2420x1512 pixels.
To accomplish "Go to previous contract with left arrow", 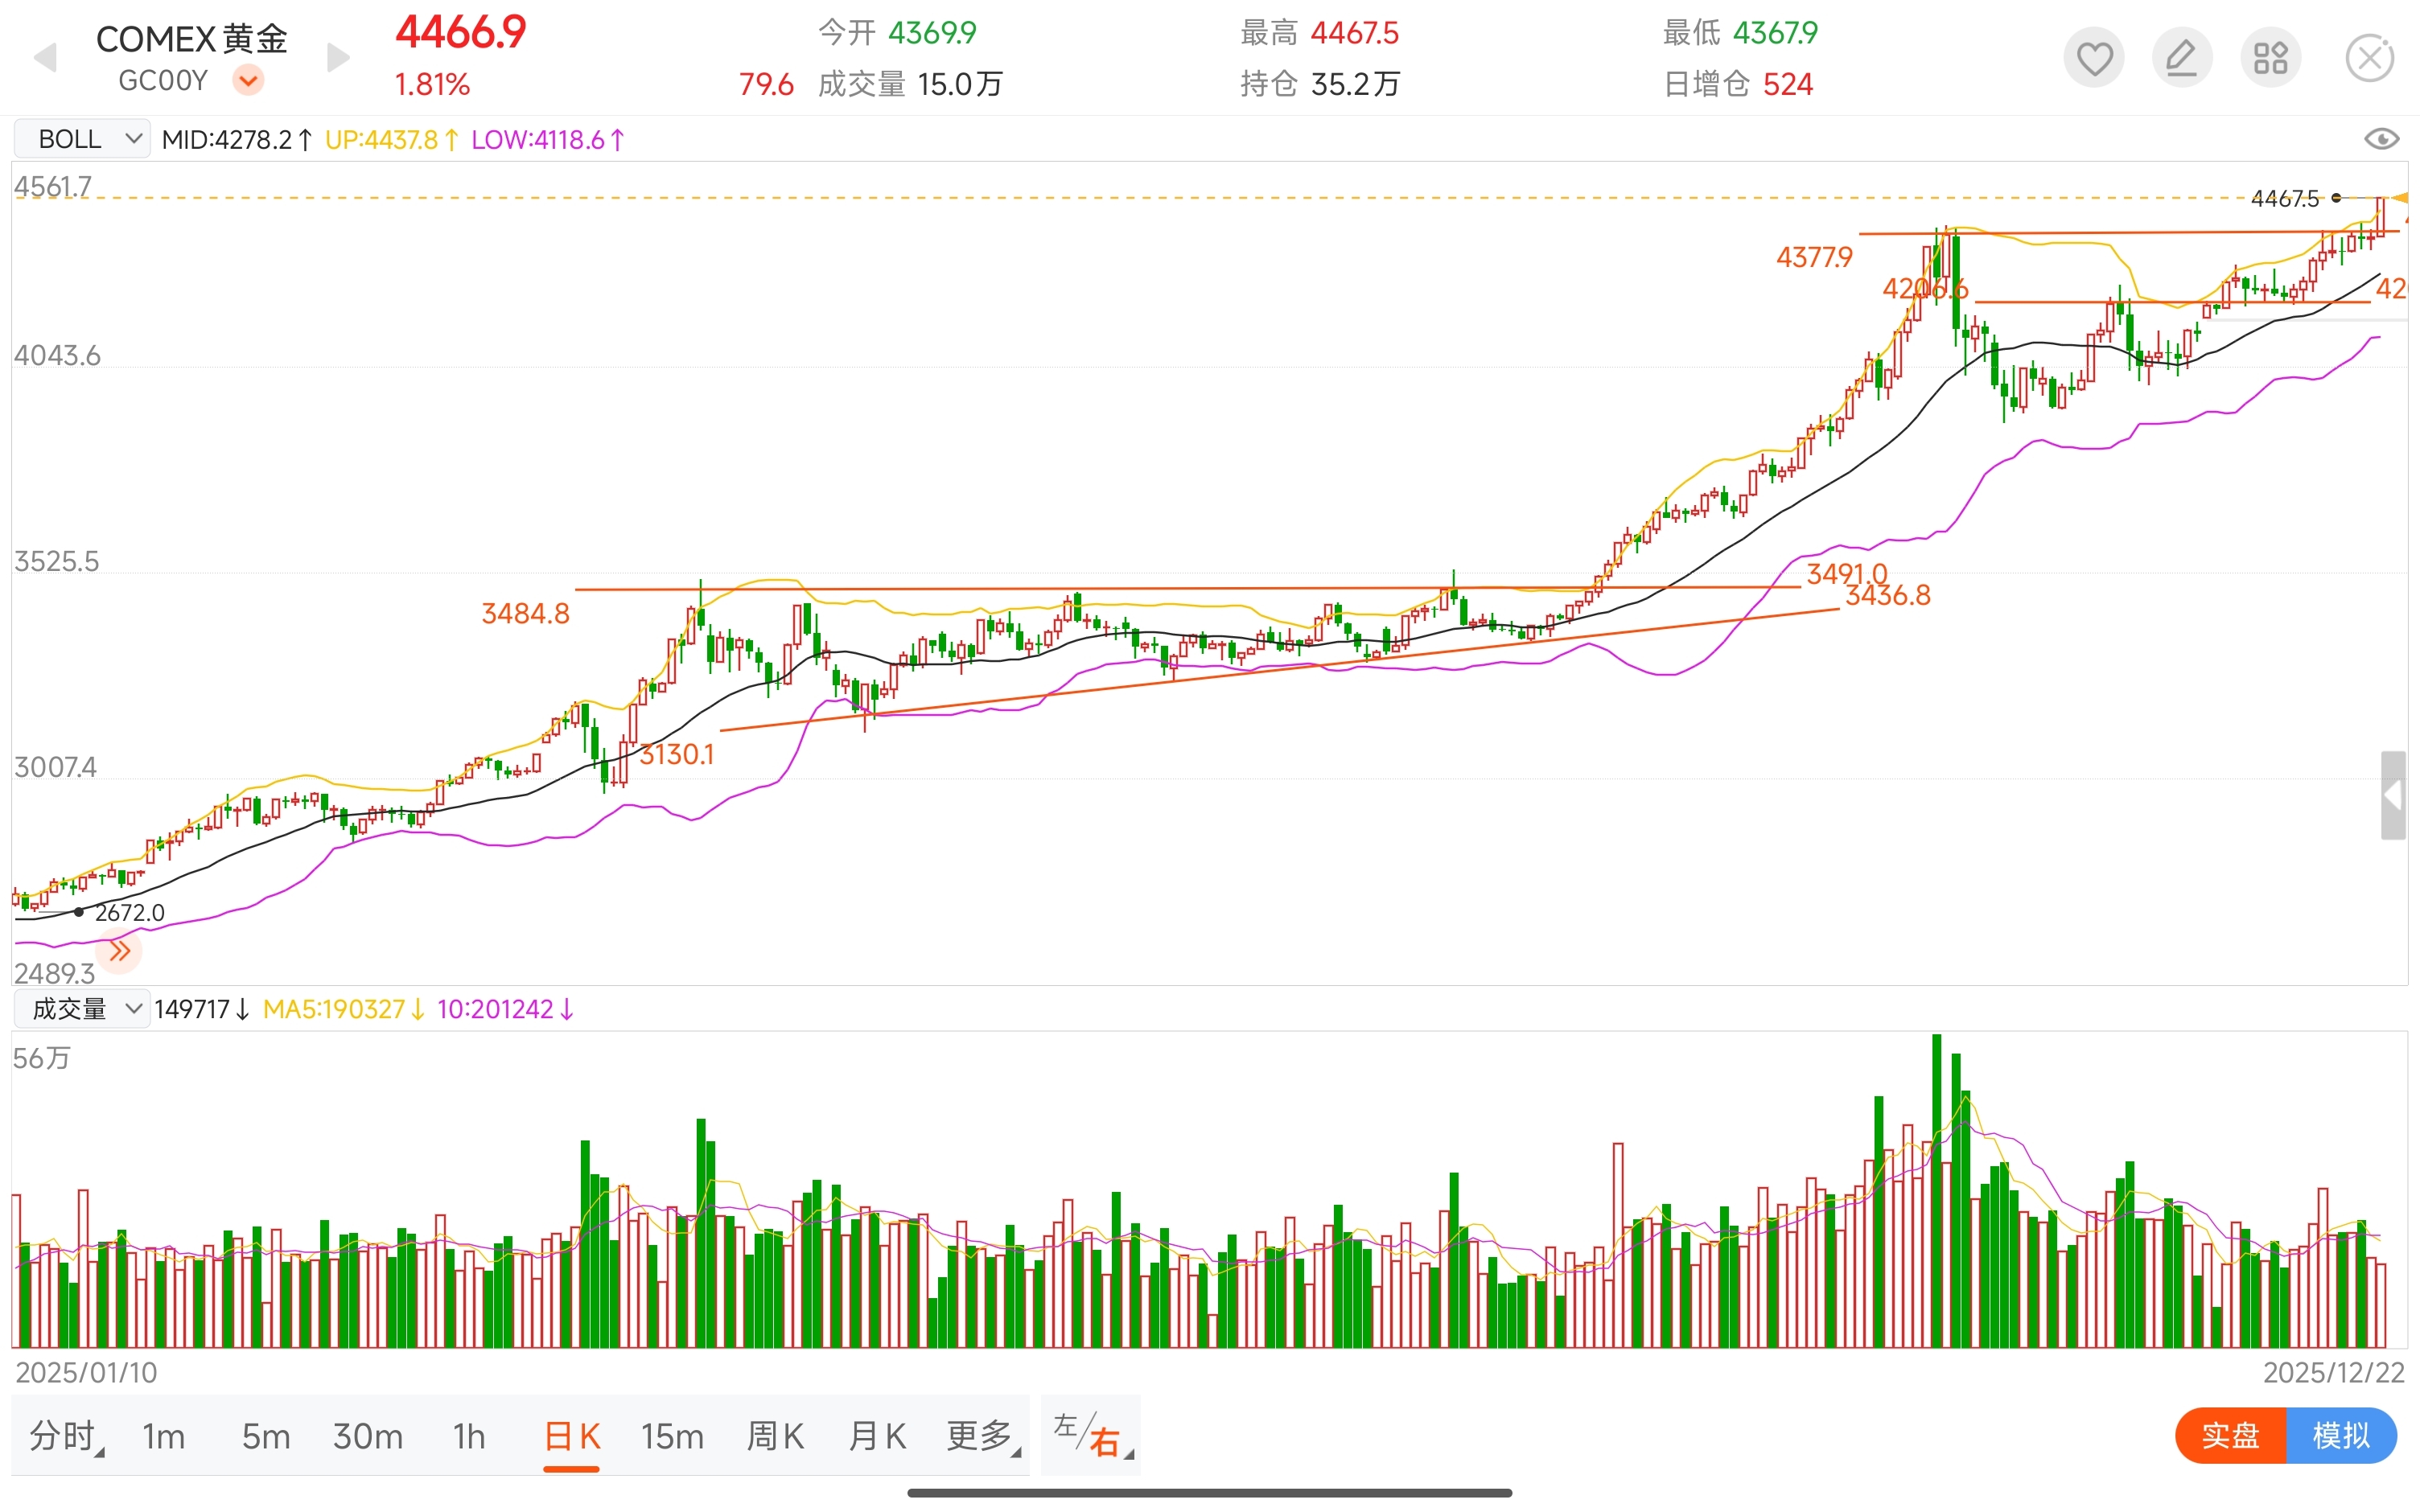I will pyautogui.click(x=45, y=58).
